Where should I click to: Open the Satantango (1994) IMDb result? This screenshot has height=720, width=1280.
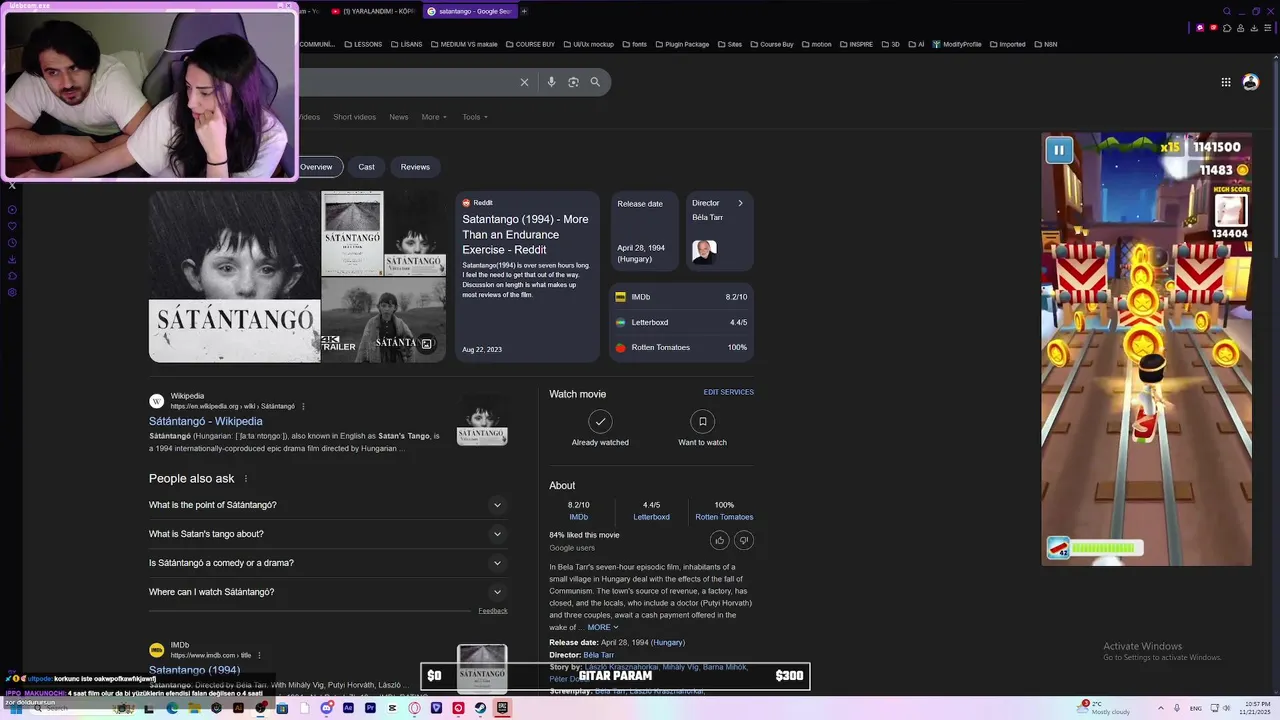[194, 669]
